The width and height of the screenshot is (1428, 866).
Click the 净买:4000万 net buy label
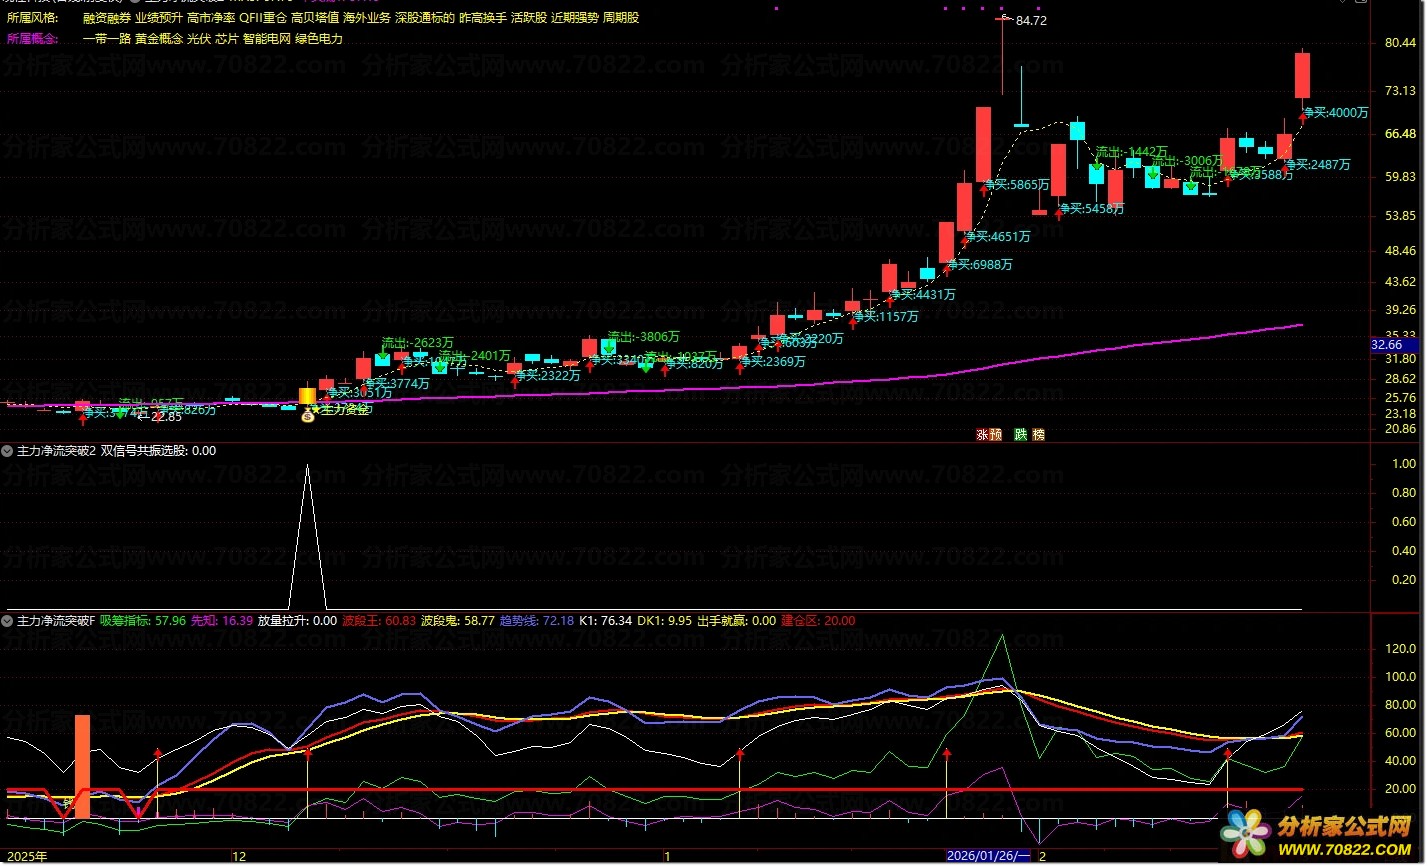pyautogui.click(x=1335, y=113)
